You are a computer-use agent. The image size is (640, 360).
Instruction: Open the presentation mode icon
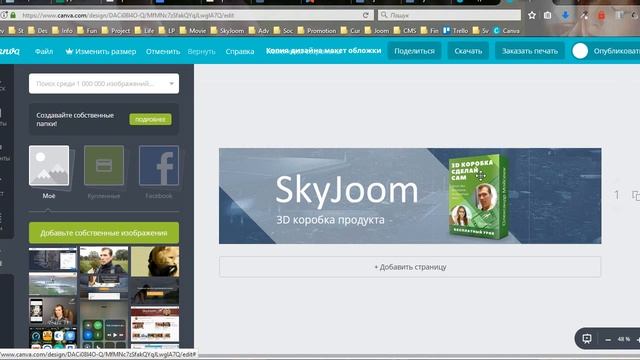coord(587,339)
